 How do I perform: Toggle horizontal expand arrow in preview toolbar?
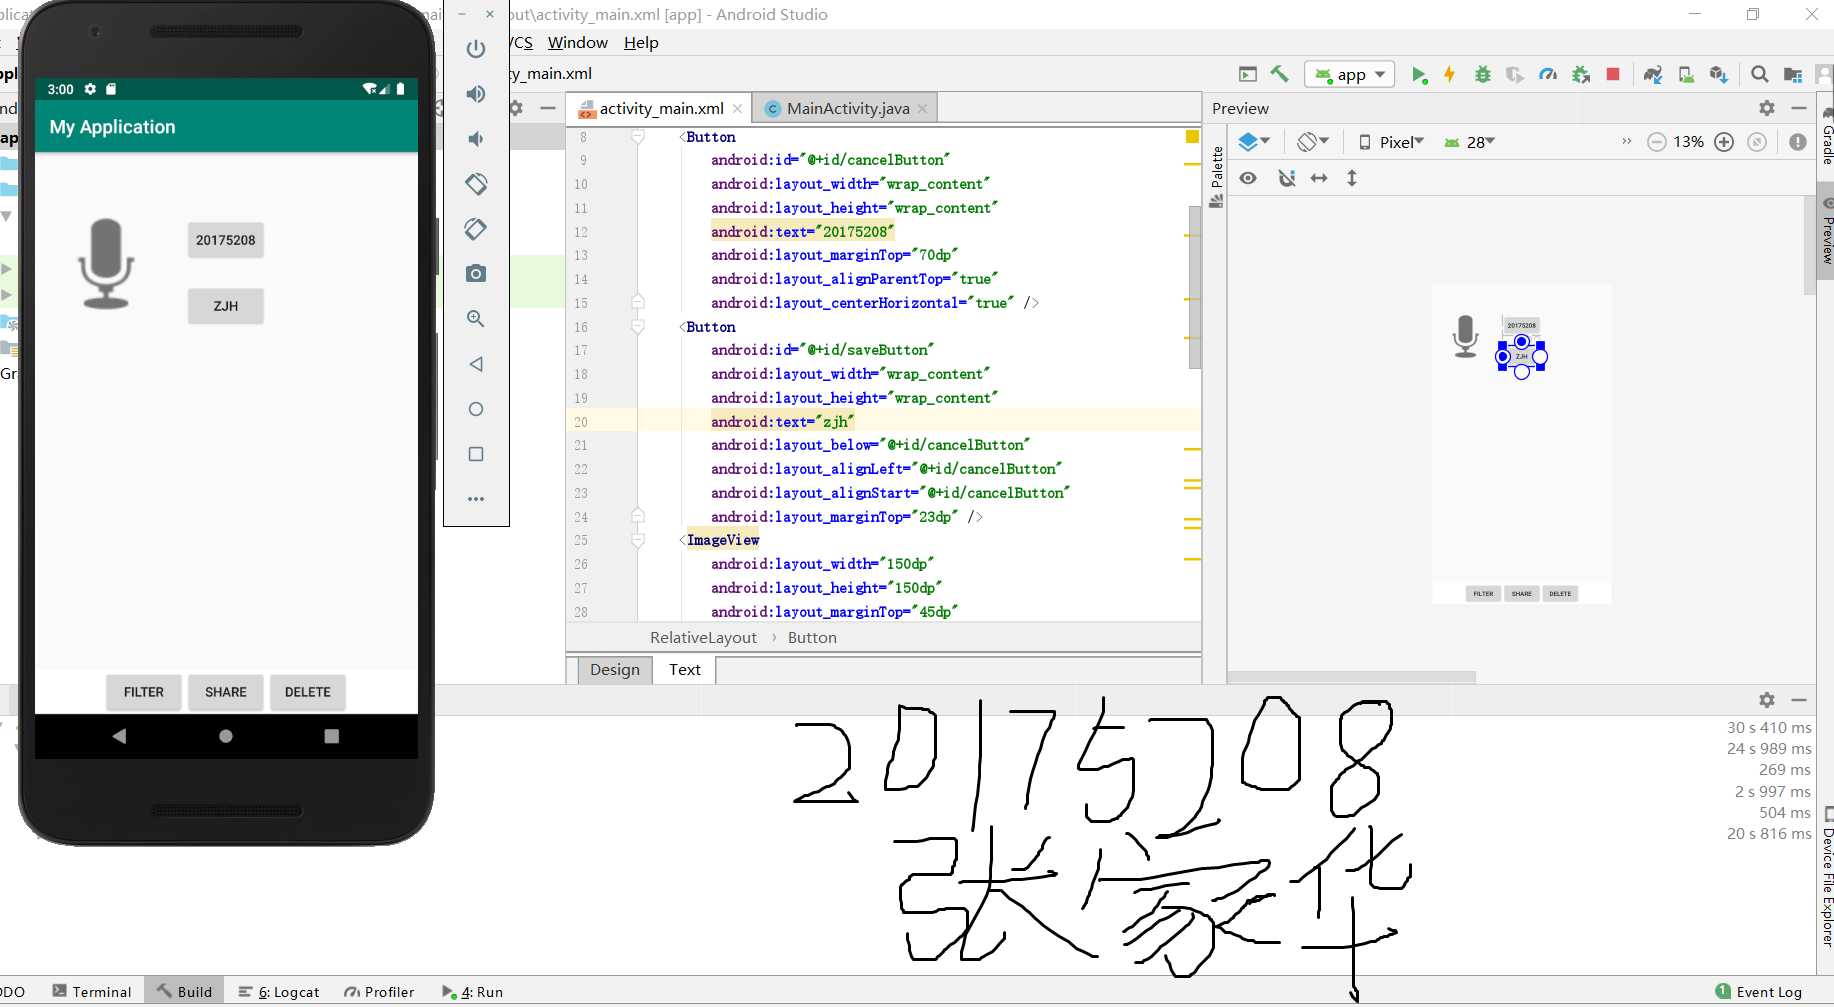point(1319,178)
